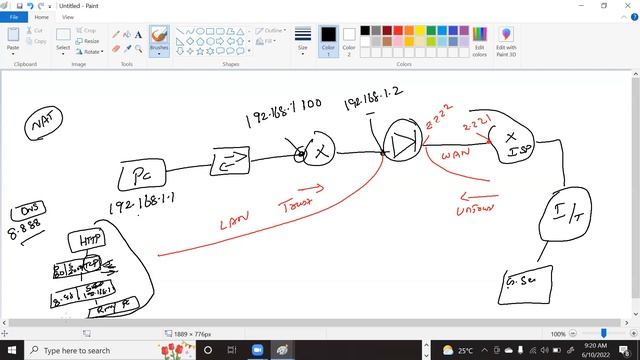640x360 pixels.
Task: Click the Cut scissors button
Action: (x=35, y=31)
